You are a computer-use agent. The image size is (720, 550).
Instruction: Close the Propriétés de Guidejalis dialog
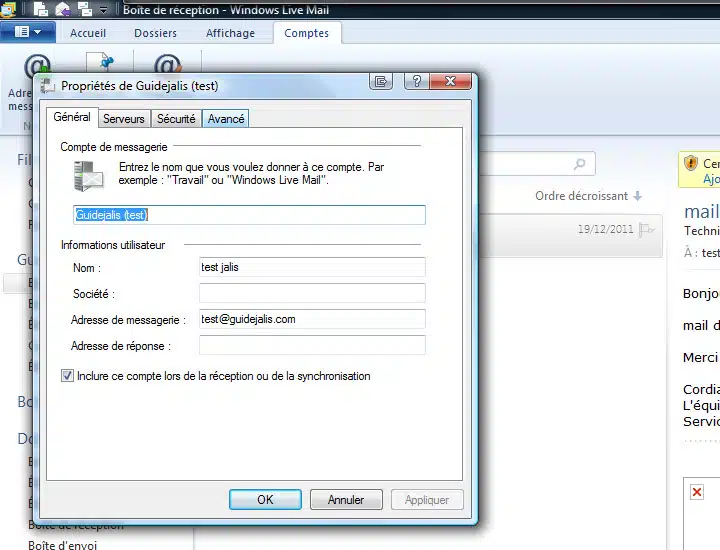point(450,81)
